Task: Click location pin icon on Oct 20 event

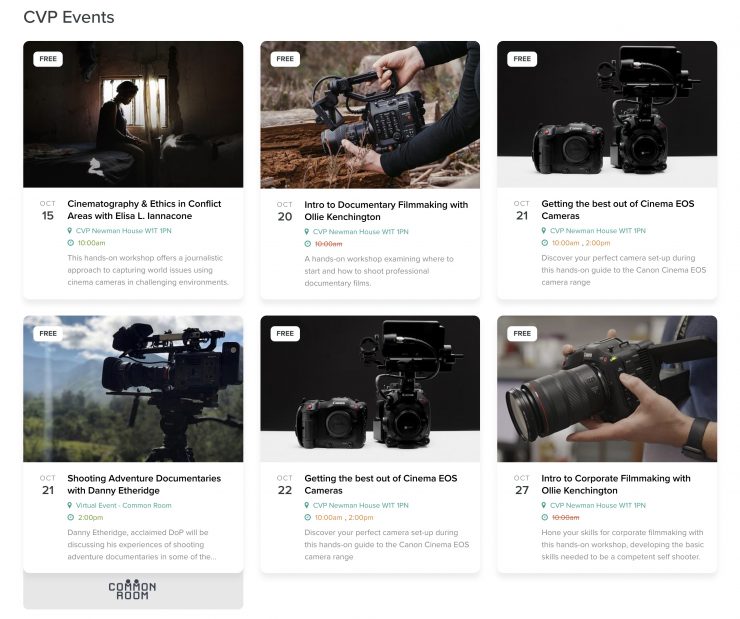Action: (307, 231)
